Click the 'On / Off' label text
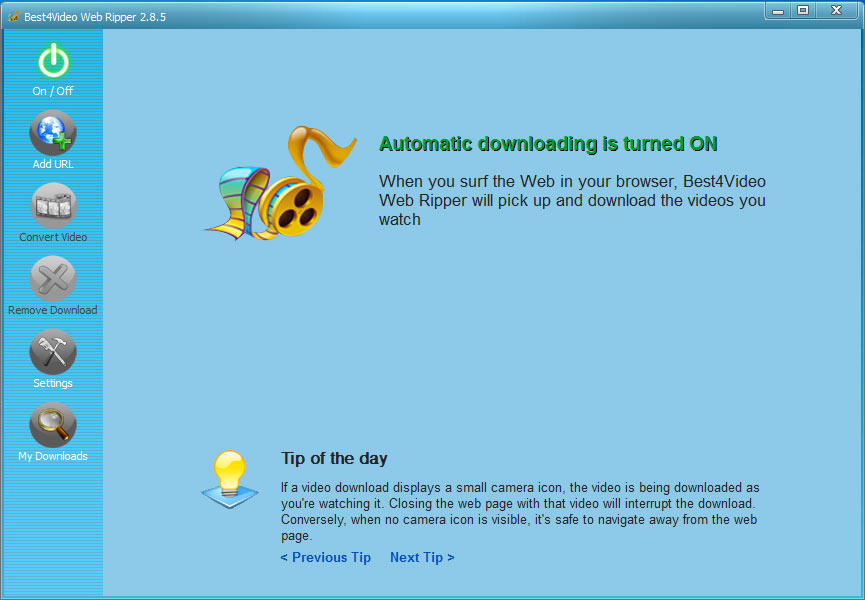Image resolution: width=865 pixels, height=600 pixels. 53,91
